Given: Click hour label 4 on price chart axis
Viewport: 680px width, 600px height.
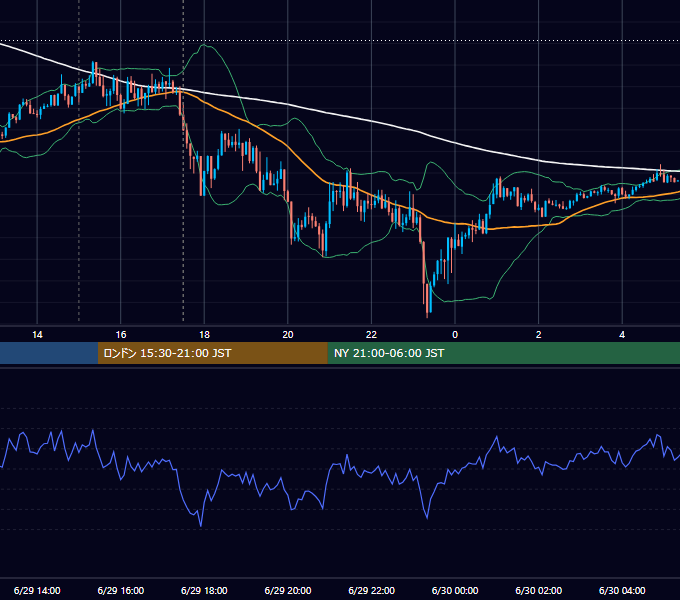Looking at the screenshot, I should coord(622,335).
